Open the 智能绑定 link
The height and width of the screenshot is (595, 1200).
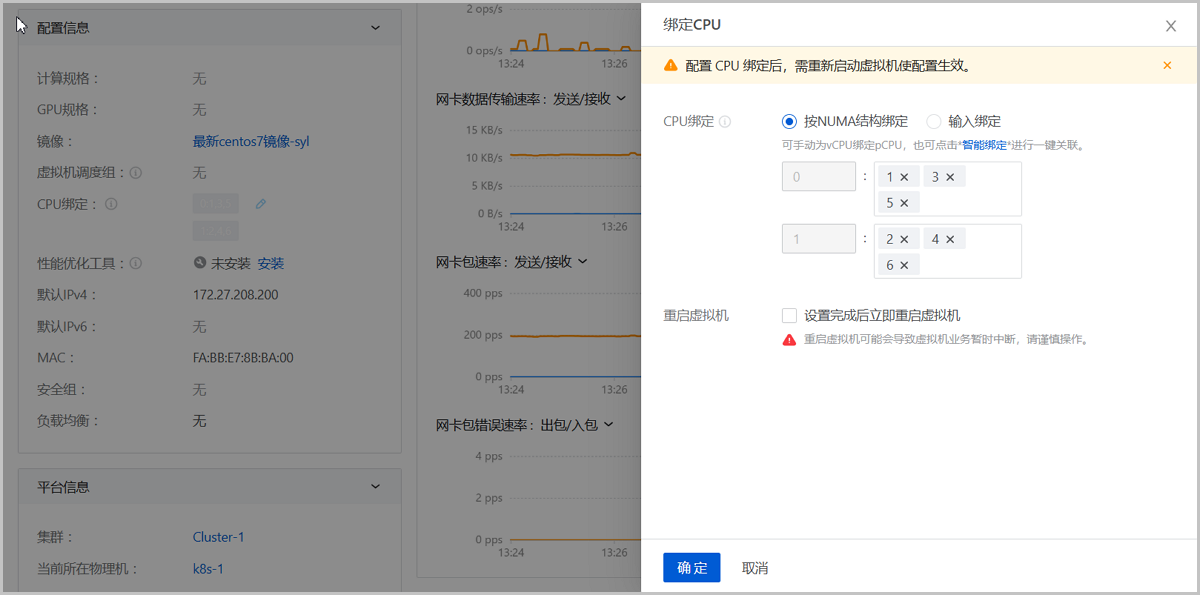click(x=984, y=145)
